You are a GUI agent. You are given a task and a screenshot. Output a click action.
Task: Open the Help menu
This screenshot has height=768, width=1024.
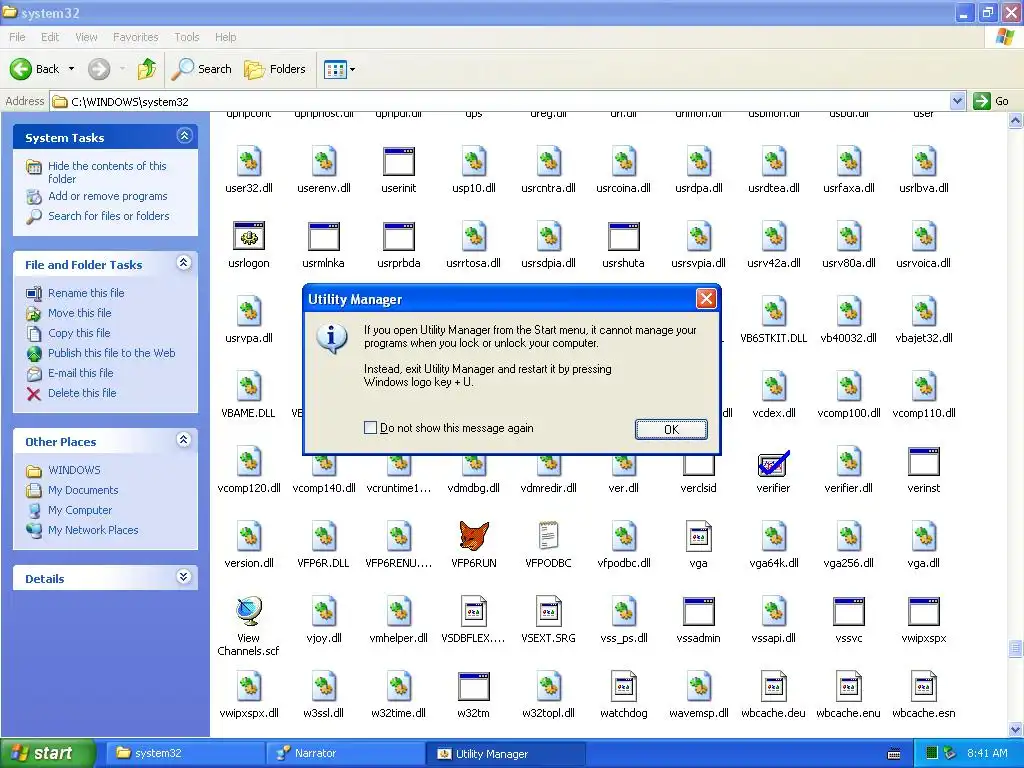point(225,37)
